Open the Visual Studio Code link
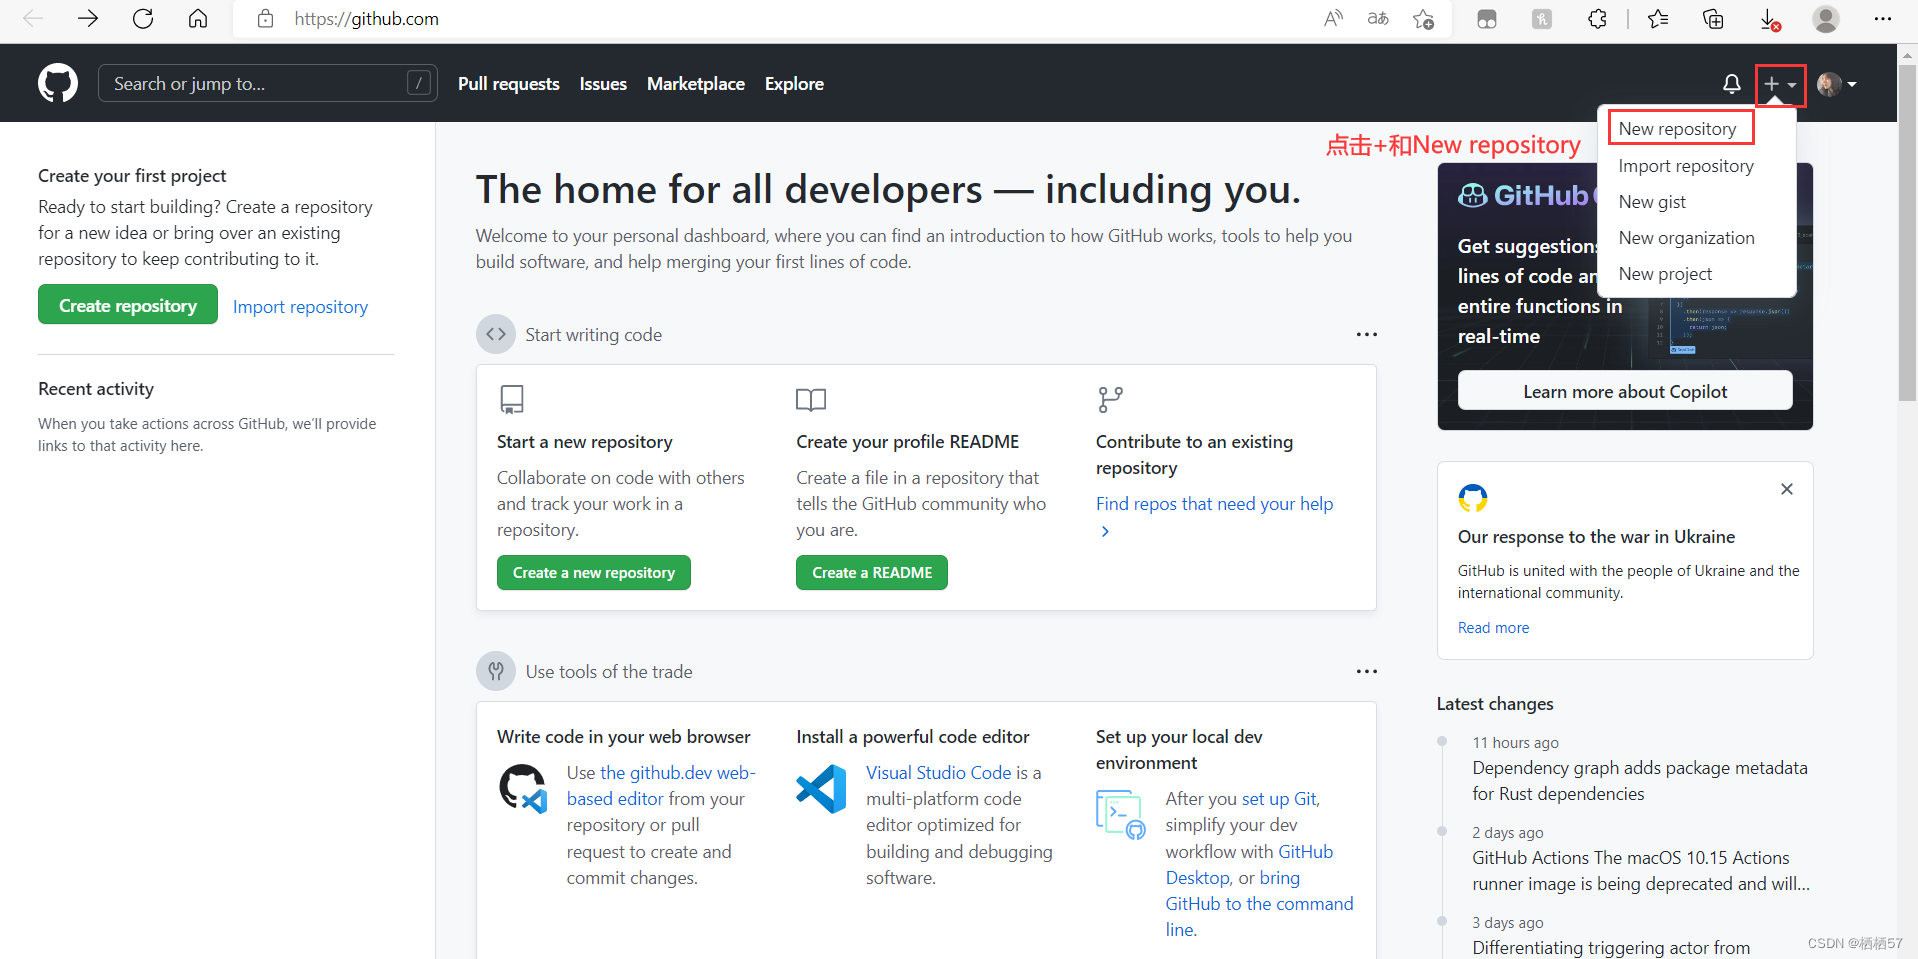 pos(939,773)
